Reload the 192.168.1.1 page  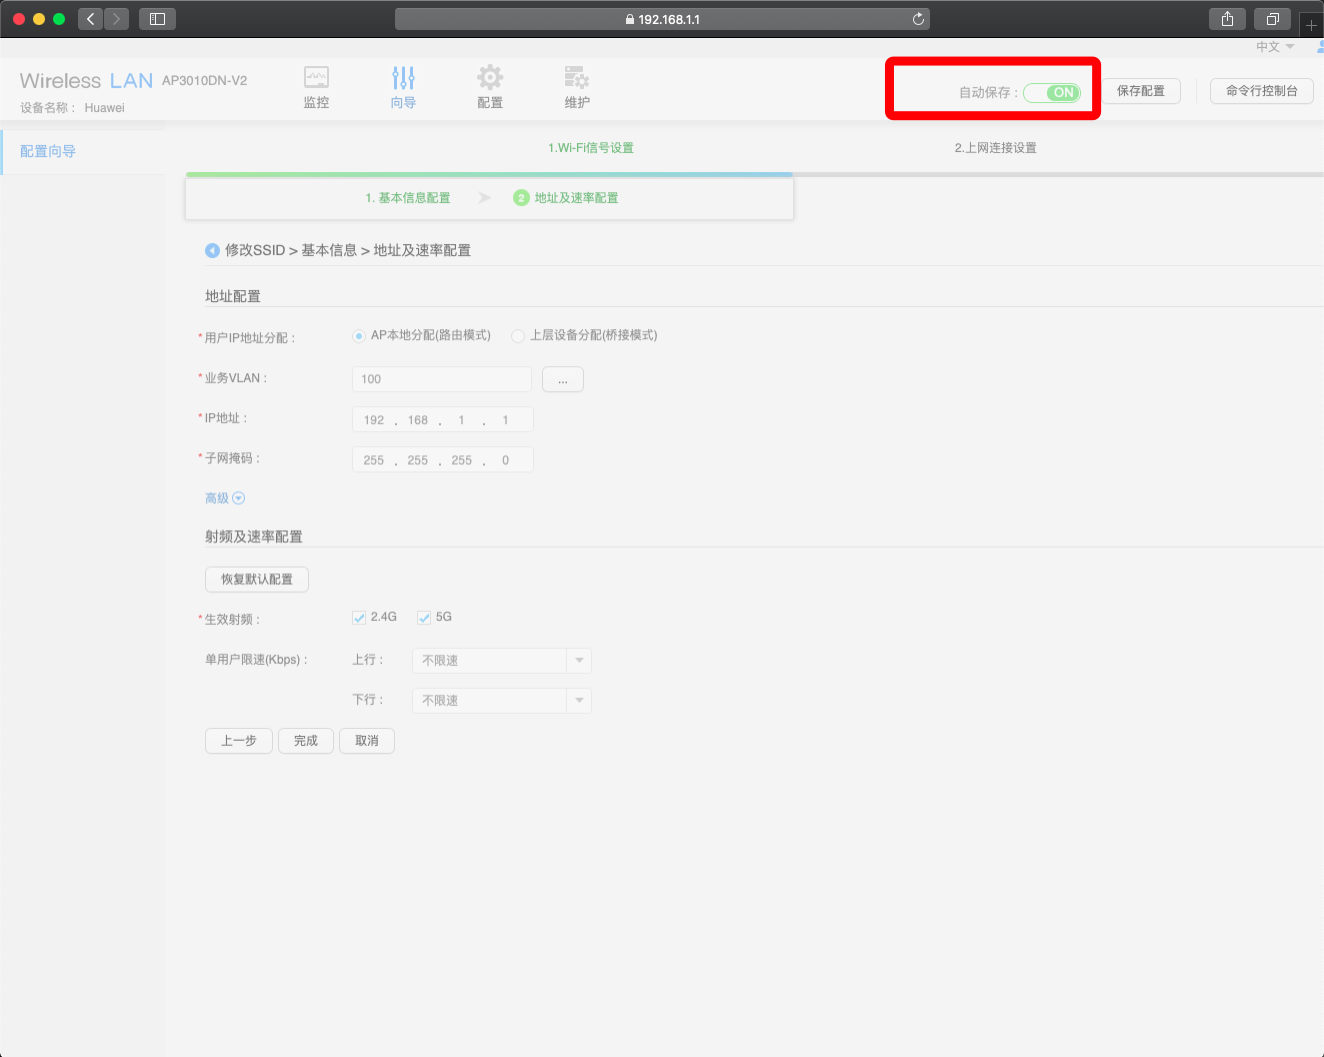tap(918, 19)
